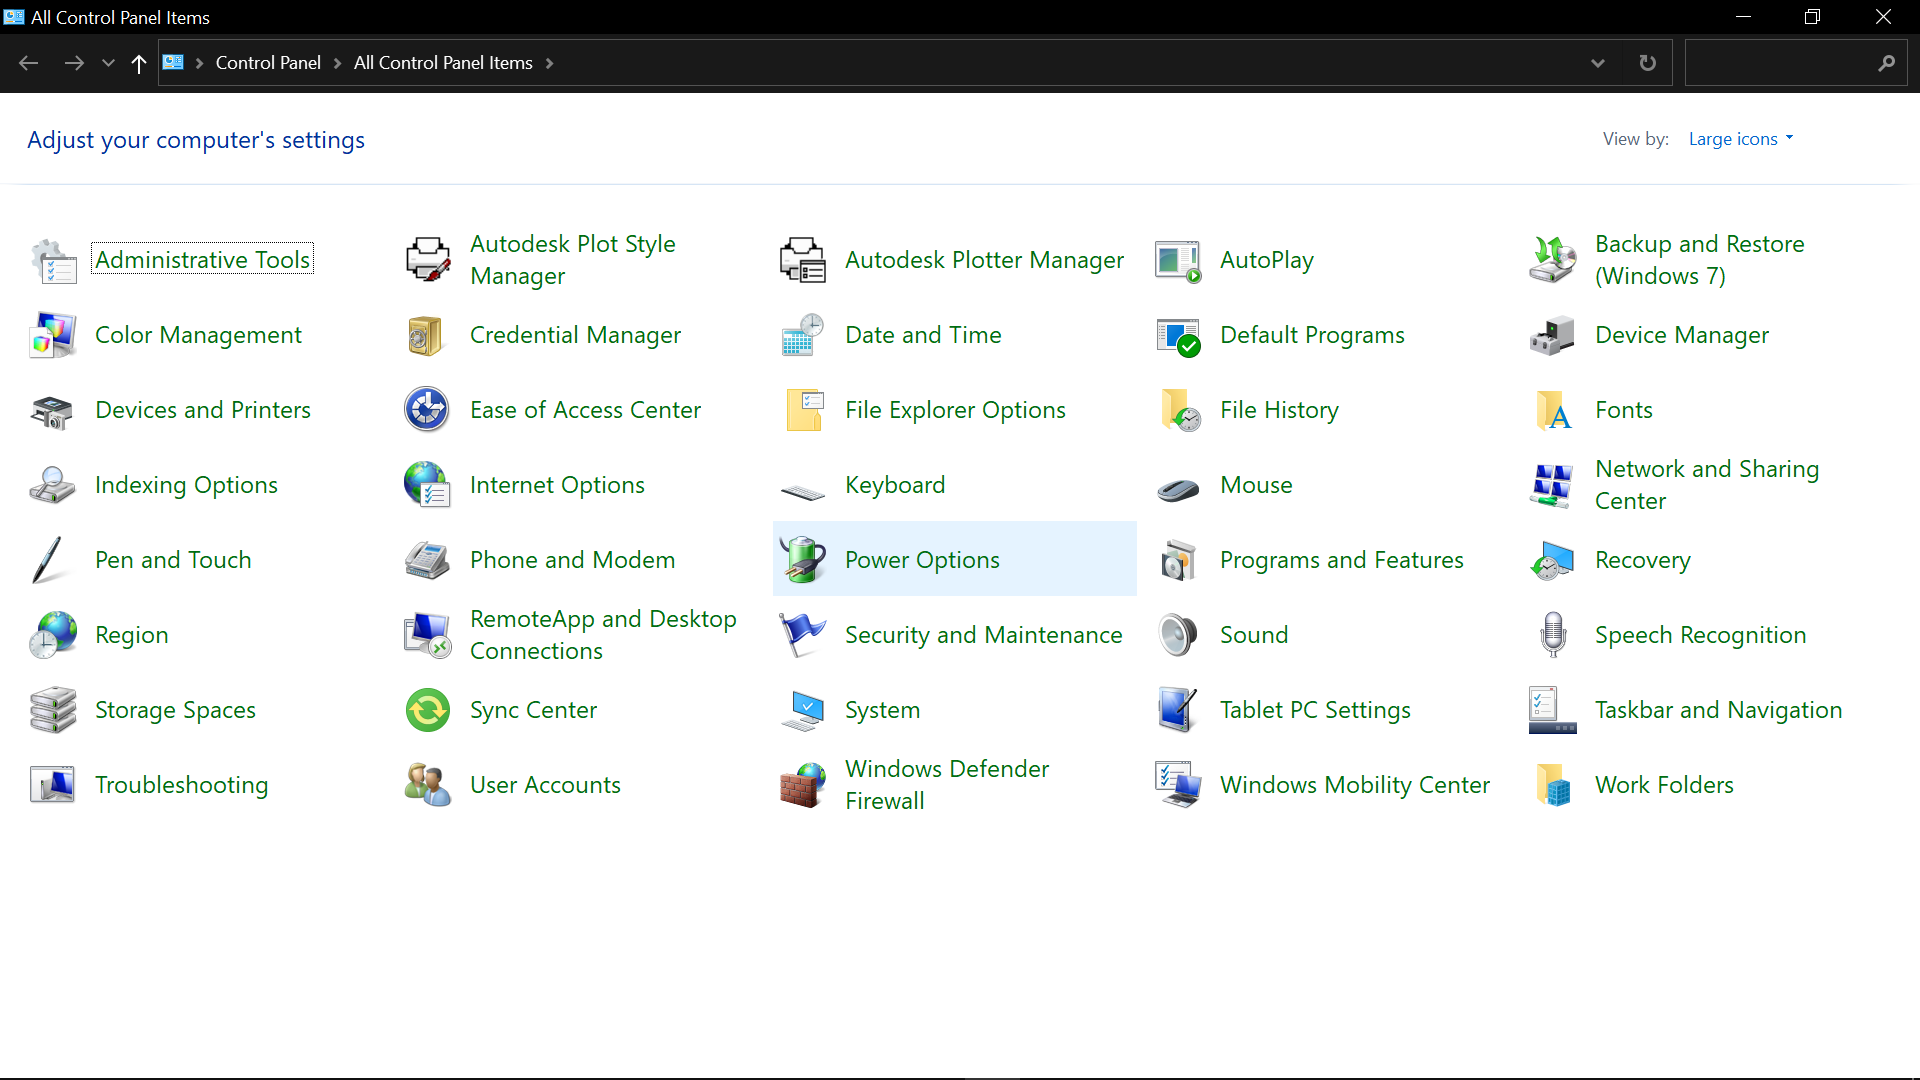Click the File Explorer Options folder icon
The width and height of the screenshot is (1920, 1080).
[803, 410]
